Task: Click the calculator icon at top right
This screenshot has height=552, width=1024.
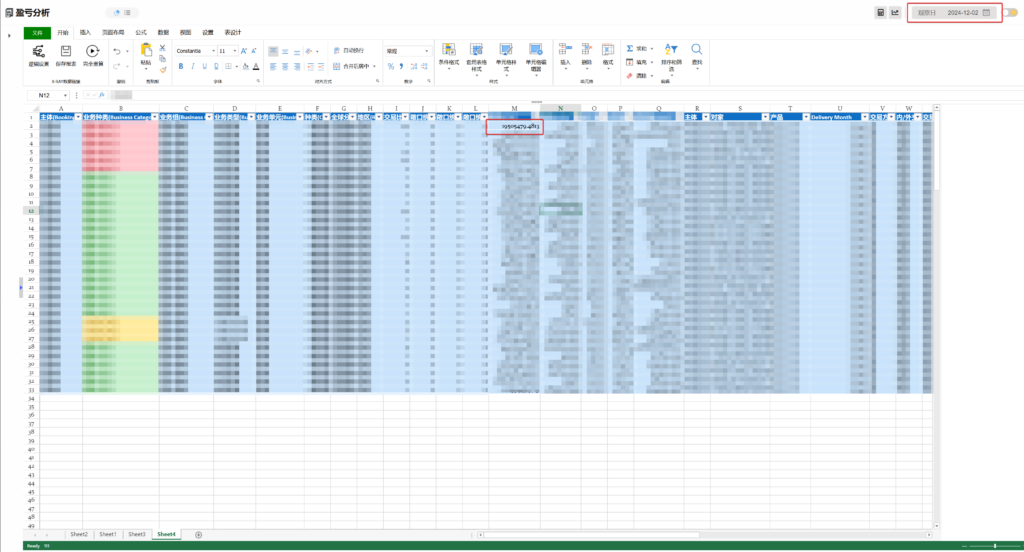Action: coord(880,12)
